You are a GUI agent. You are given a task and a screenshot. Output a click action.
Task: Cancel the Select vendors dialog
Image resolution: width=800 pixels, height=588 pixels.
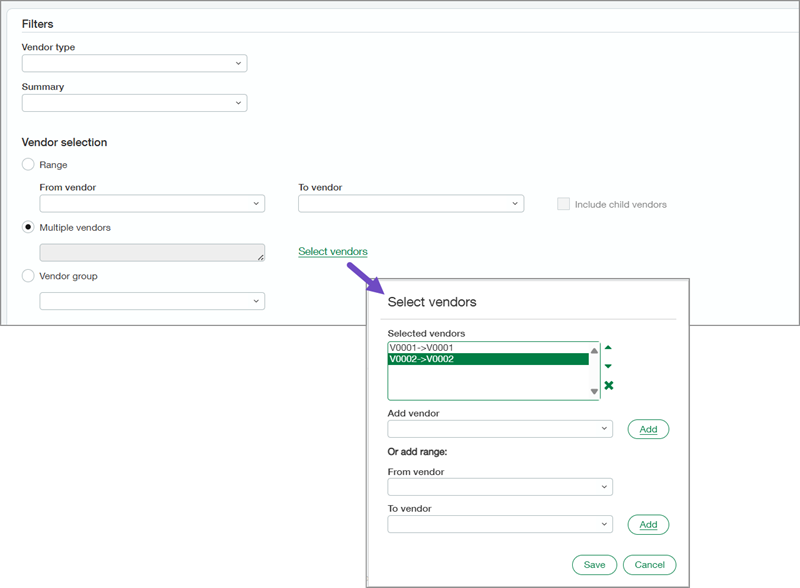pyautogui.click(x=649, y=565)
